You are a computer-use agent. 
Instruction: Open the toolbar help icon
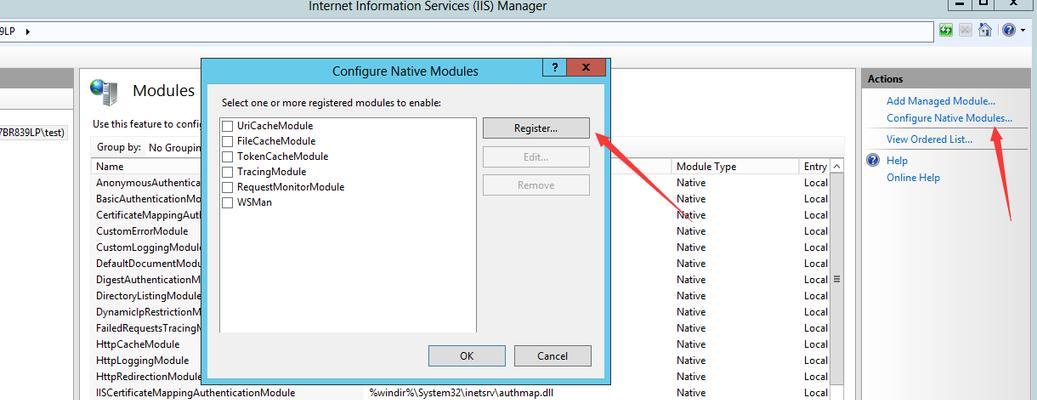(x=1008, y=30)
